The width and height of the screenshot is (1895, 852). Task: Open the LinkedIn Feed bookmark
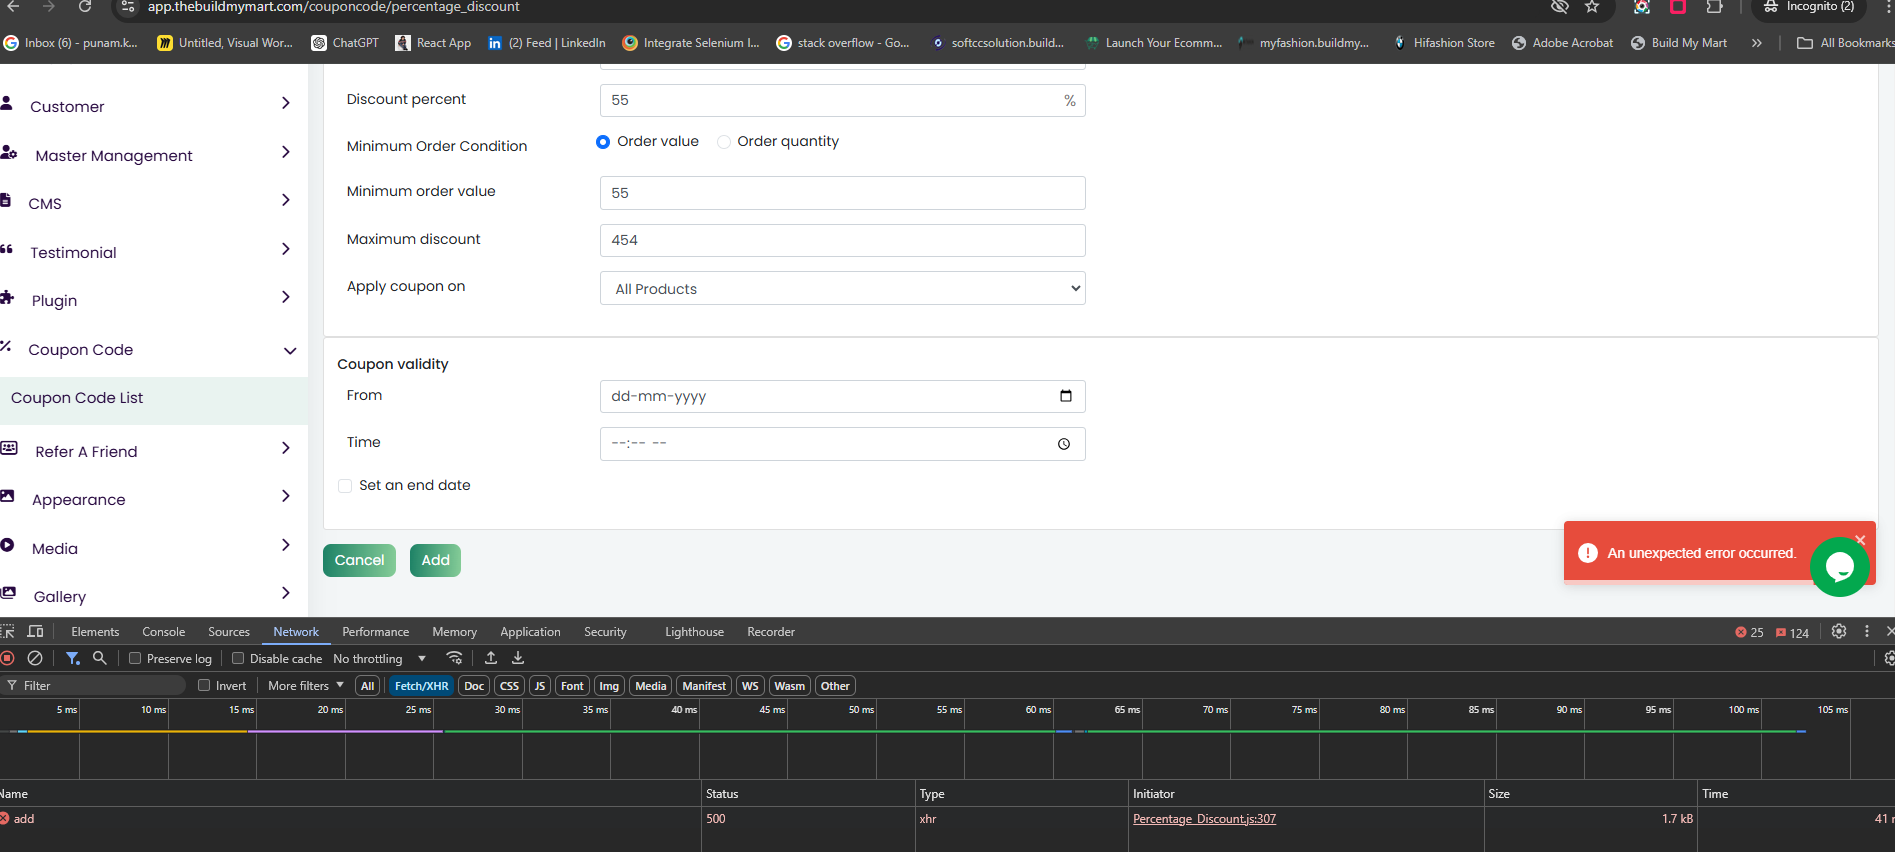[x=546, y=43]
